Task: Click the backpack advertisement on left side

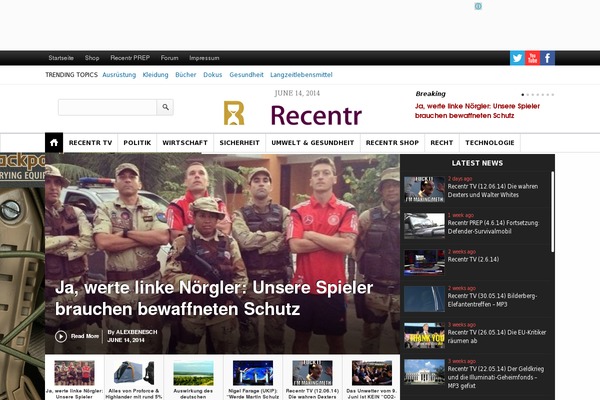Action: tap(22, 276)
